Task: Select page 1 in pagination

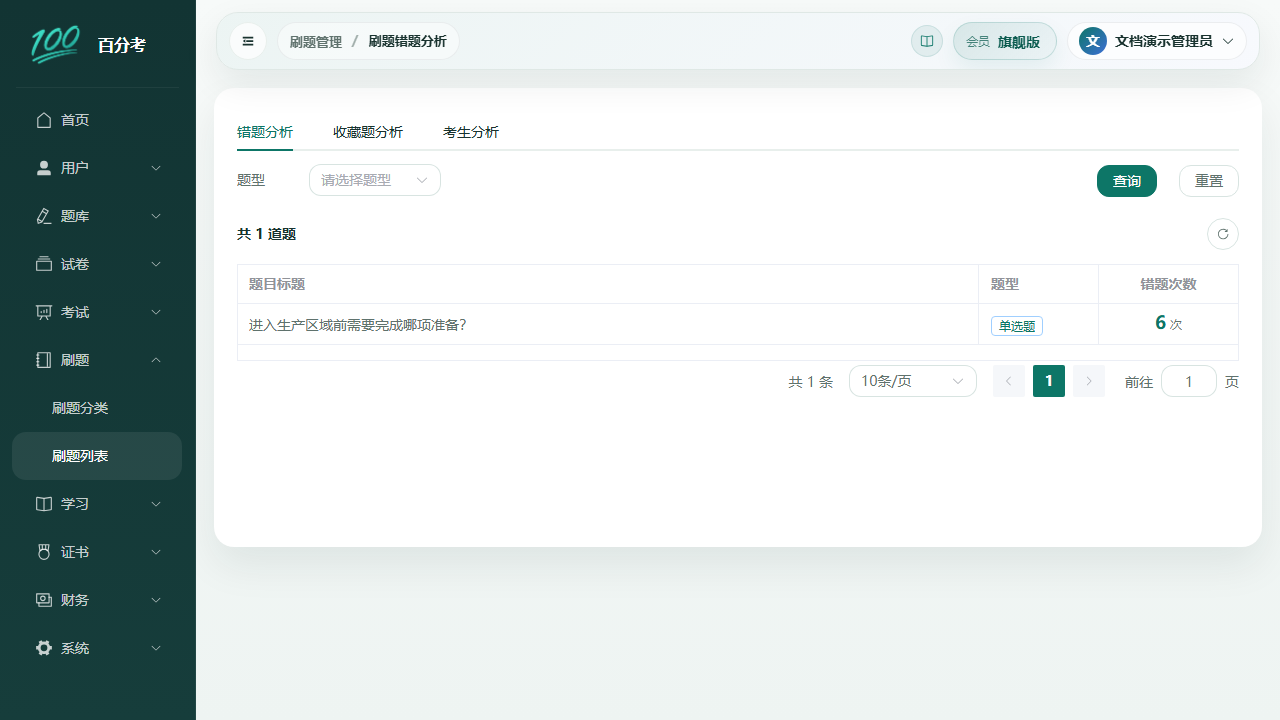Action: pos(1049,381)
